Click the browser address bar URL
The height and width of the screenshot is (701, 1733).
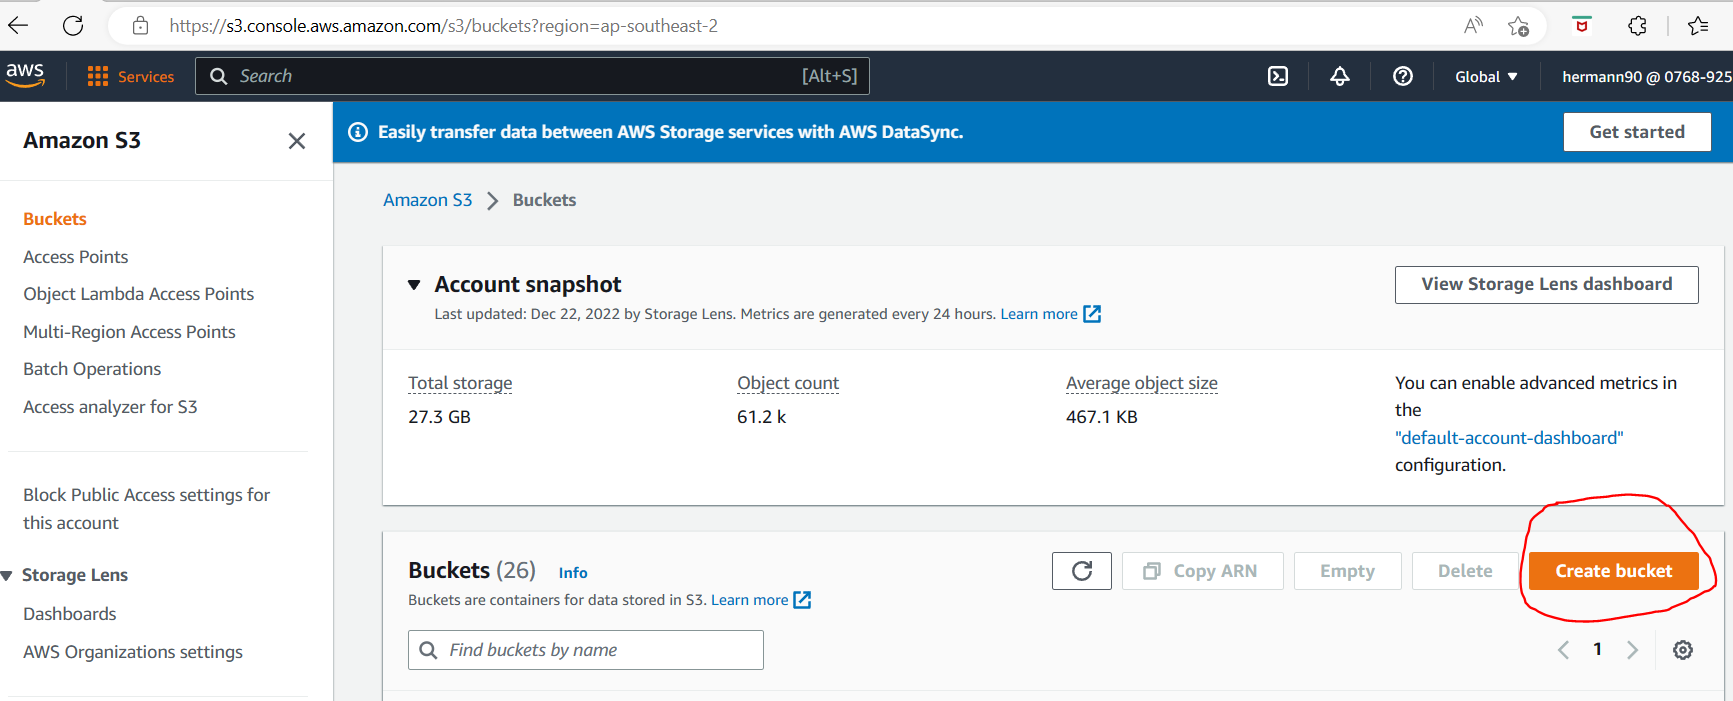tap(444, 26)
